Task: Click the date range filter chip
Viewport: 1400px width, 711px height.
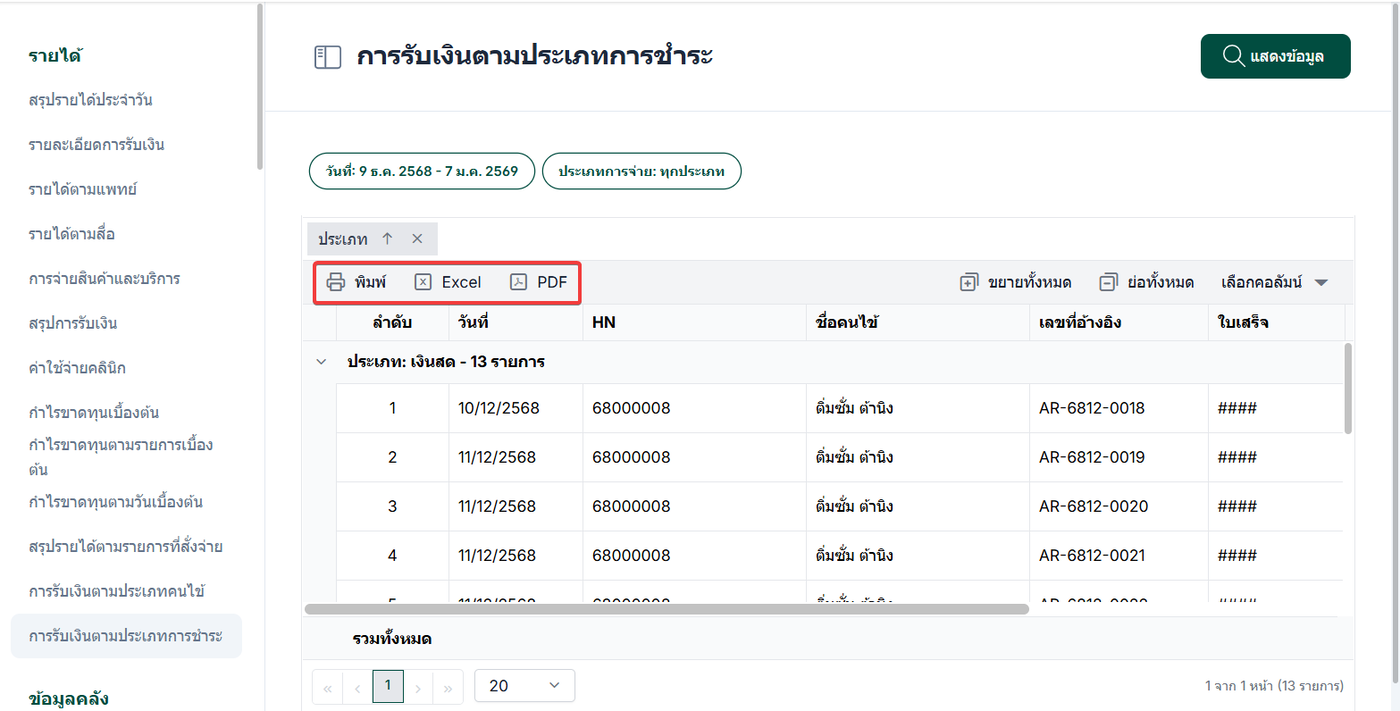Action: pos(422,171)
